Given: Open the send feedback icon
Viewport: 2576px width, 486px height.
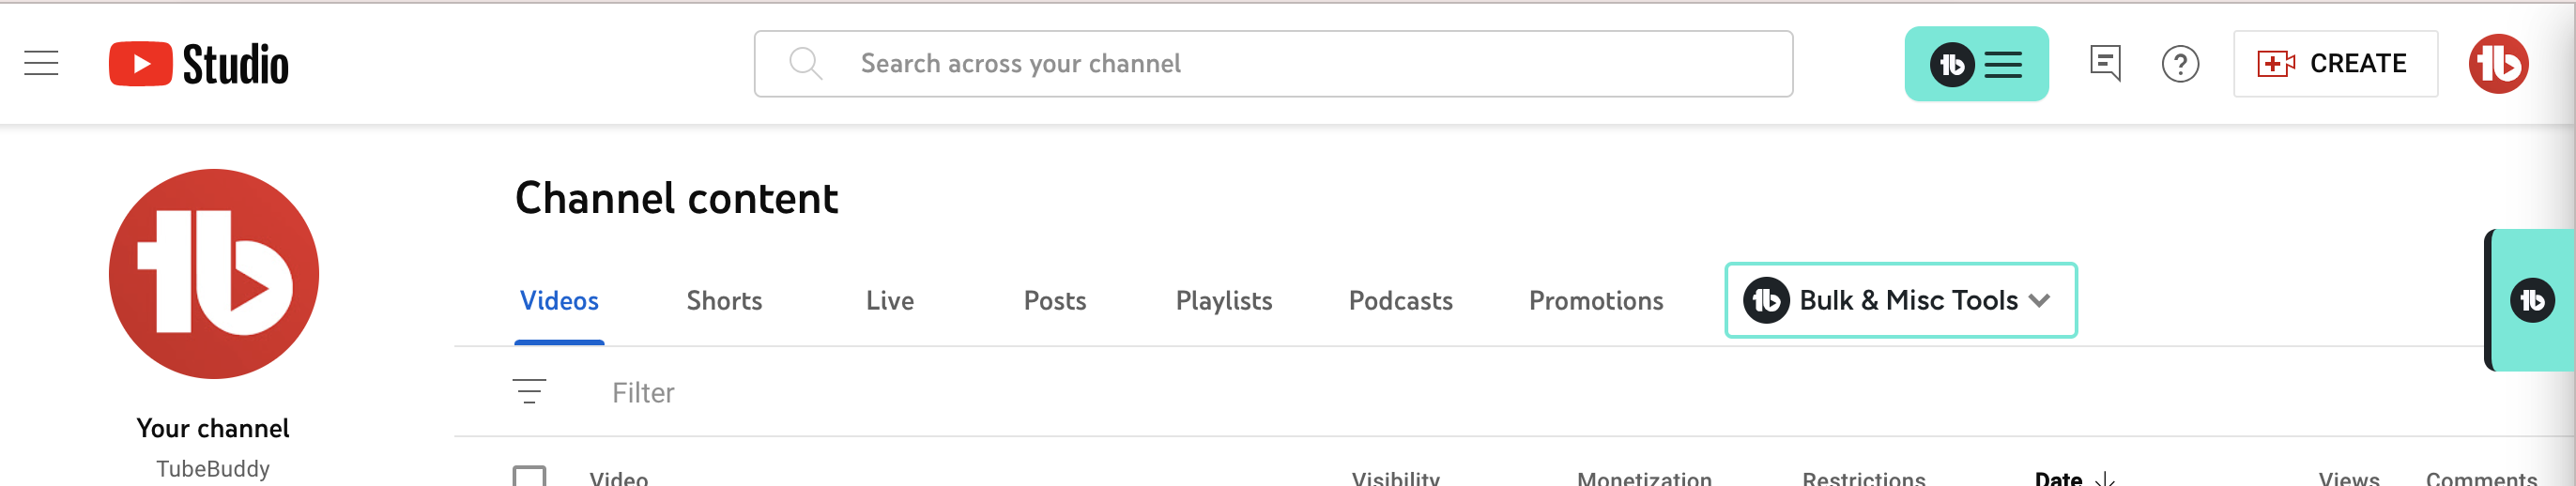Looking at the screenshot, I should click(x=2105, y=64).
